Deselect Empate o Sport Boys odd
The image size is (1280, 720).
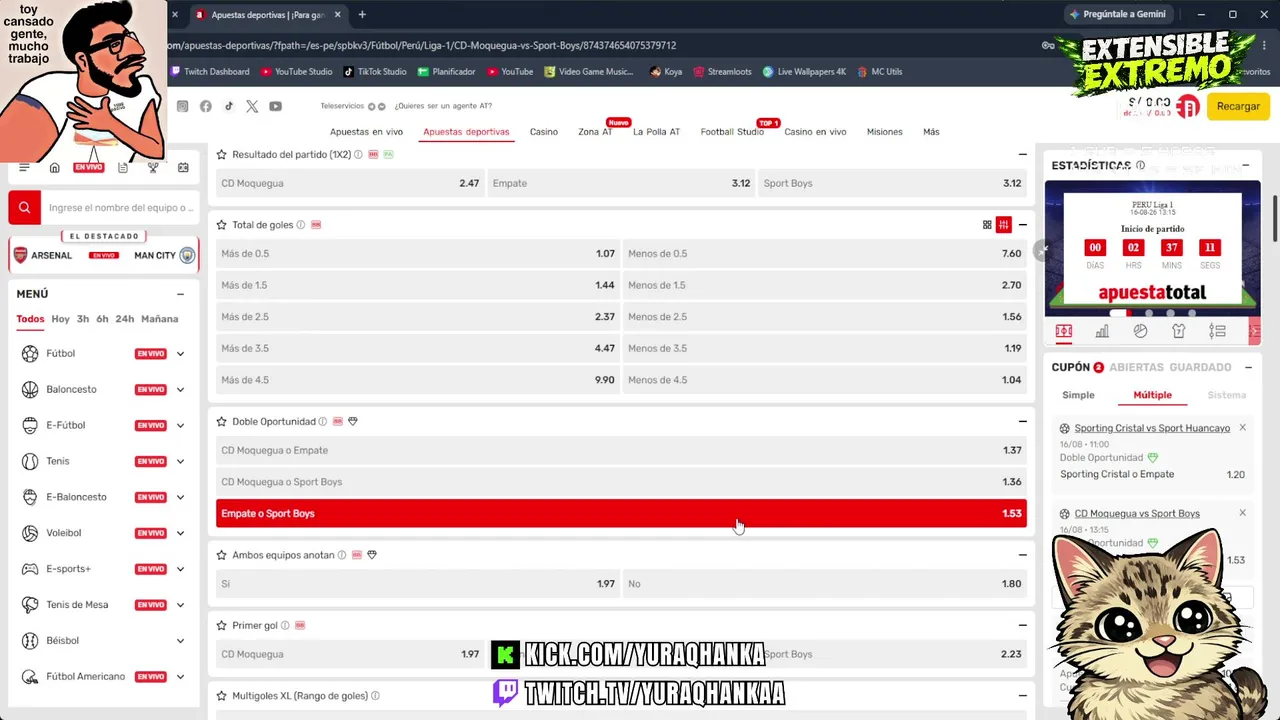621,514
